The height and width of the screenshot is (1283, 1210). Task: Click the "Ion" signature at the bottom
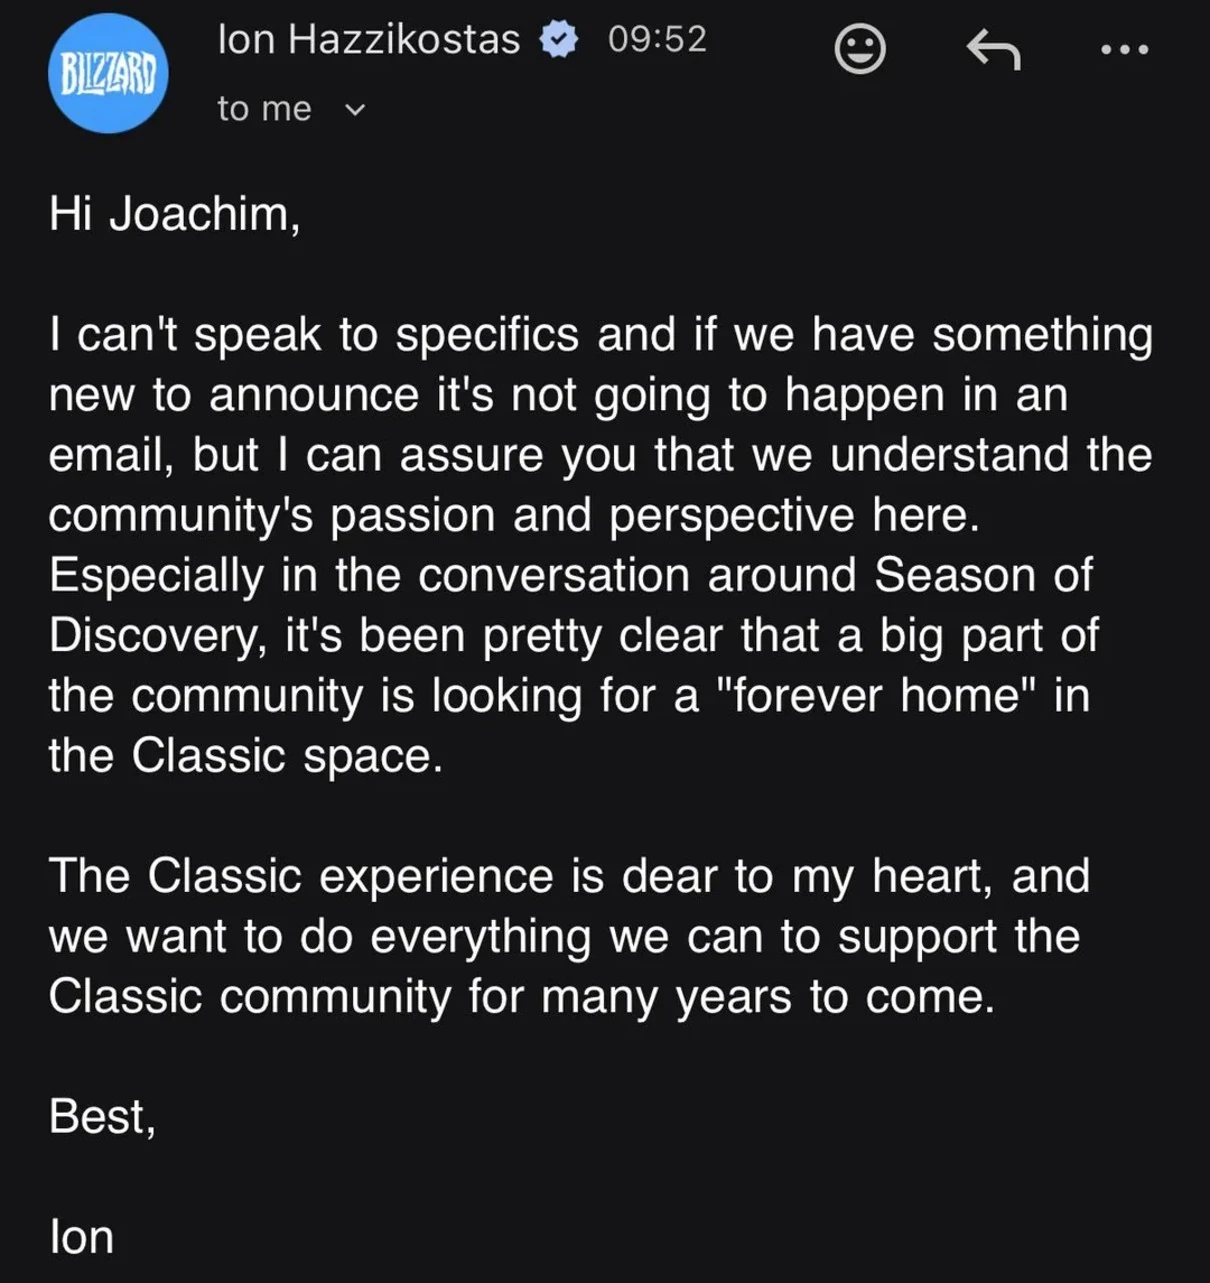pos(81,1237)
